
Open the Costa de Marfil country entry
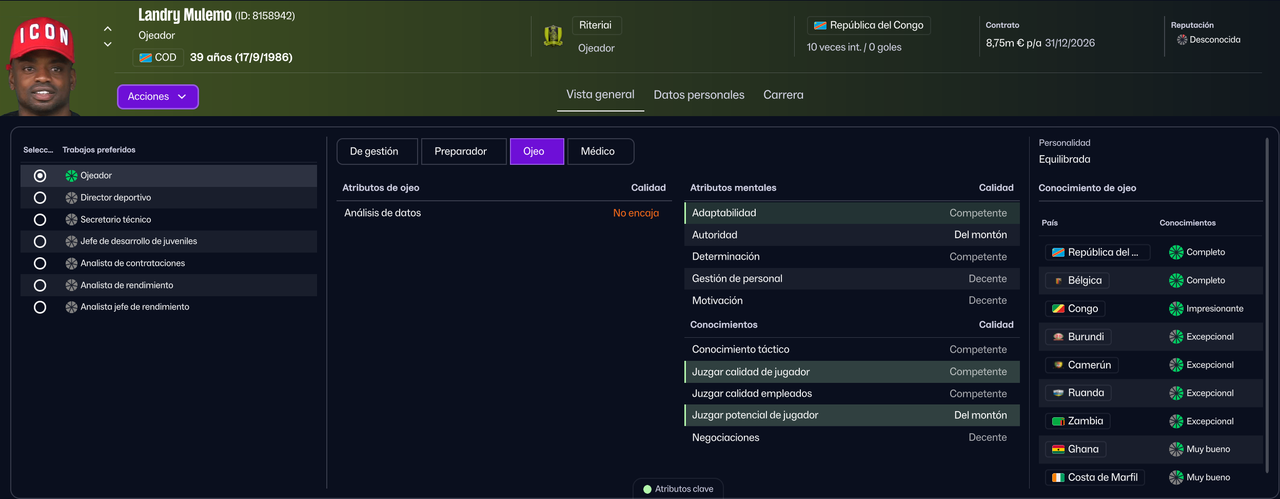pyautogui.click(x=1095, y=478)
